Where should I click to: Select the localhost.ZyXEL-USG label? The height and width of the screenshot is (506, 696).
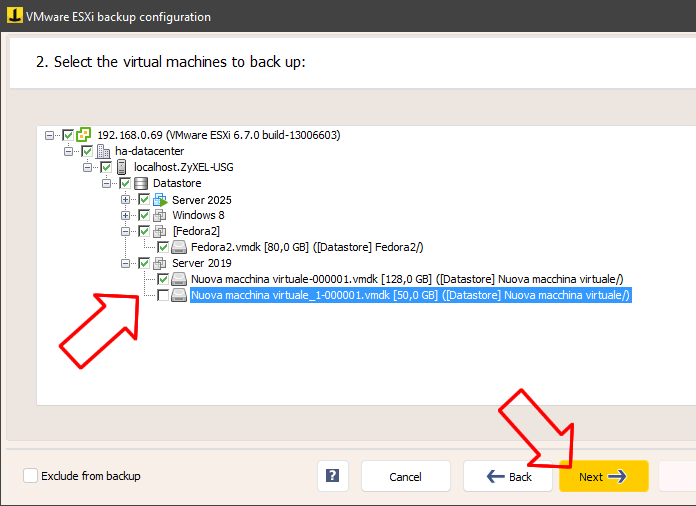point(184,167)
